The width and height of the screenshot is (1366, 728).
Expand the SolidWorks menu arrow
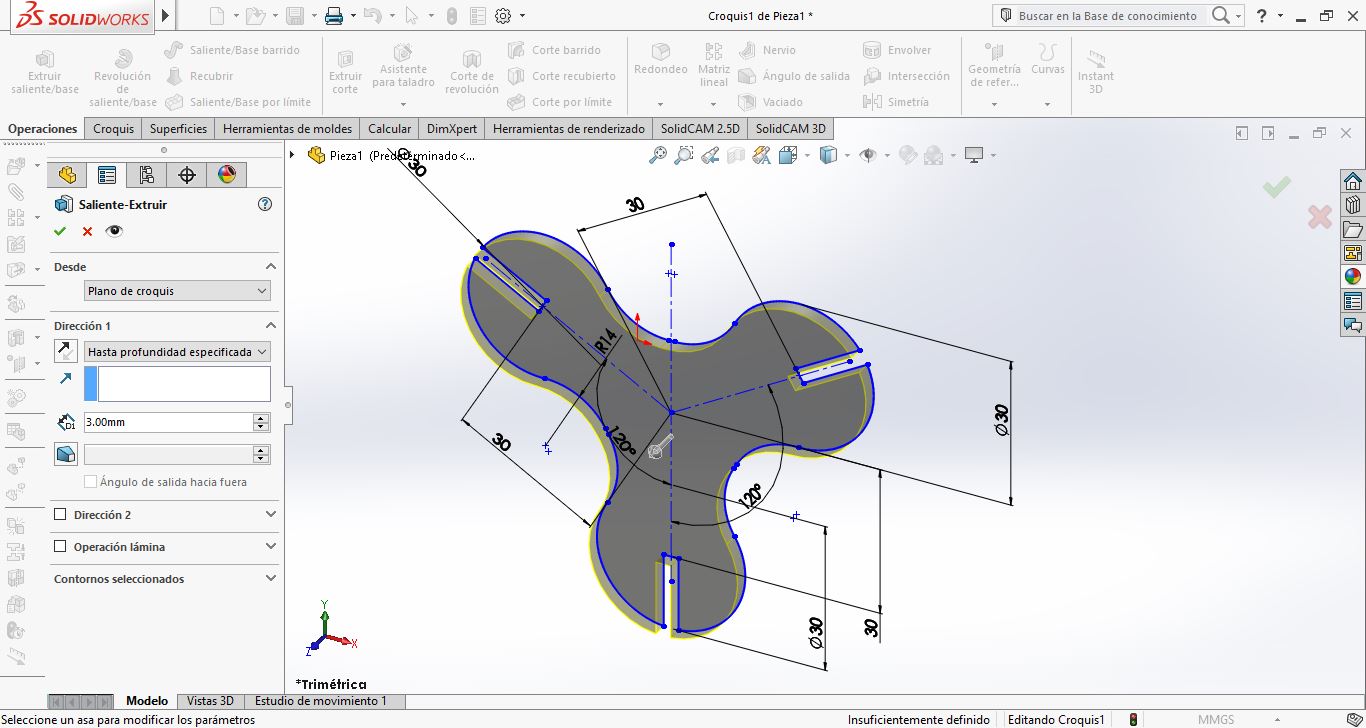pyautogui.click(x=165, y=16)
